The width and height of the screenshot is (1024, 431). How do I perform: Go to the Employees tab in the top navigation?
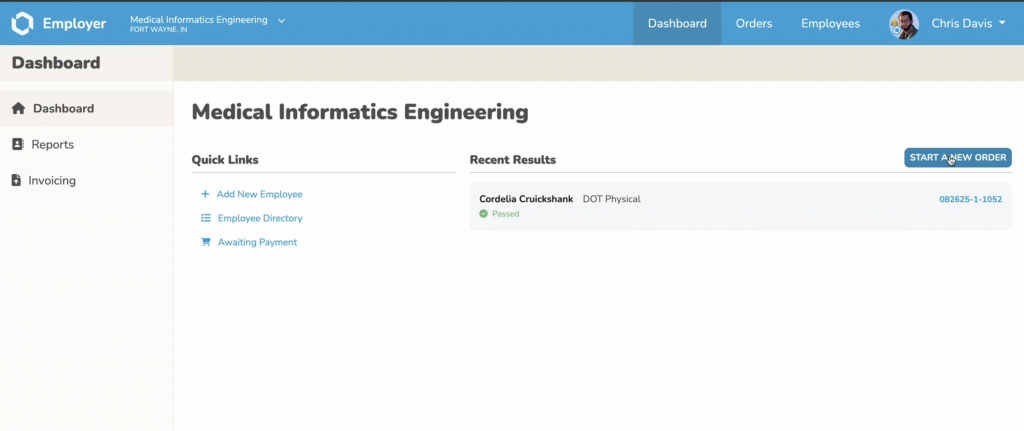[830, 24]
